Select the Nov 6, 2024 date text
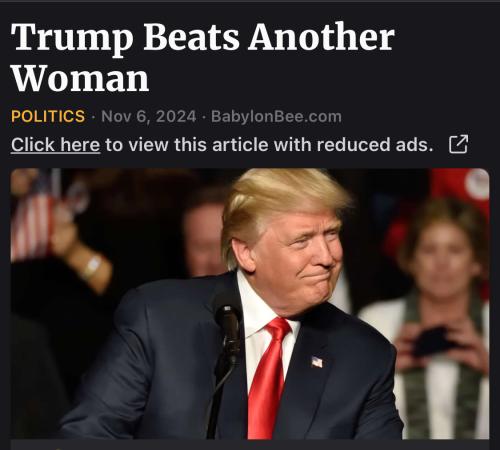 click(149, 117)
